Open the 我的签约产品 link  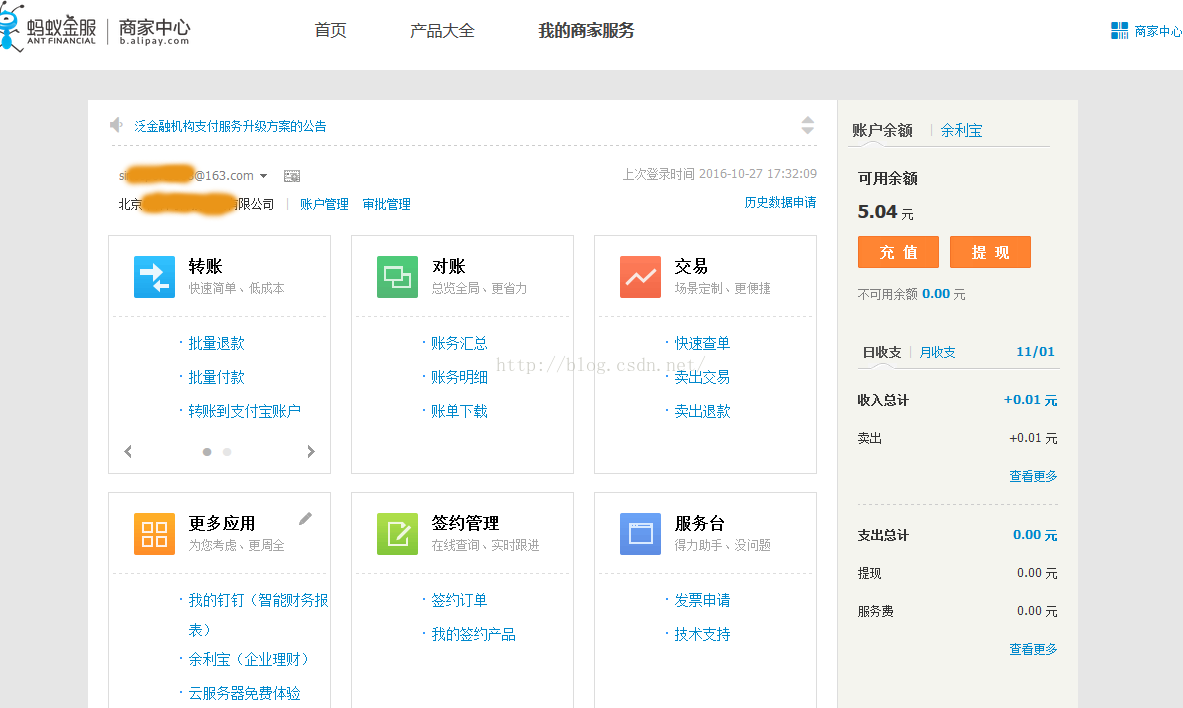[474, 634]
